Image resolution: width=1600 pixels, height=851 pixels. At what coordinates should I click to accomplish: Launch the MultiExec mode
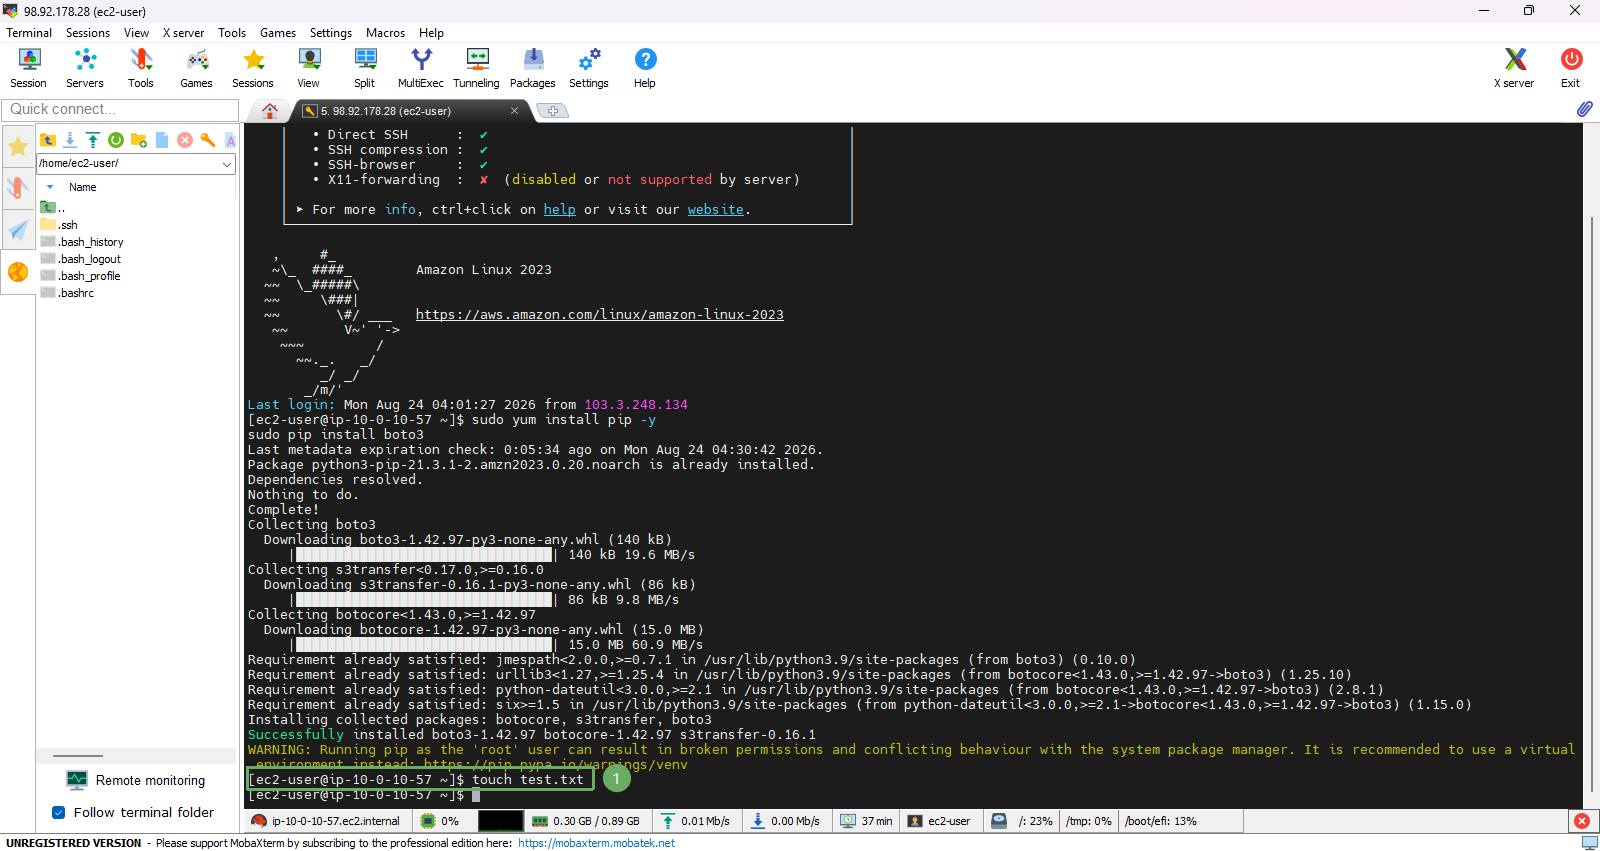tap(421, 68)
